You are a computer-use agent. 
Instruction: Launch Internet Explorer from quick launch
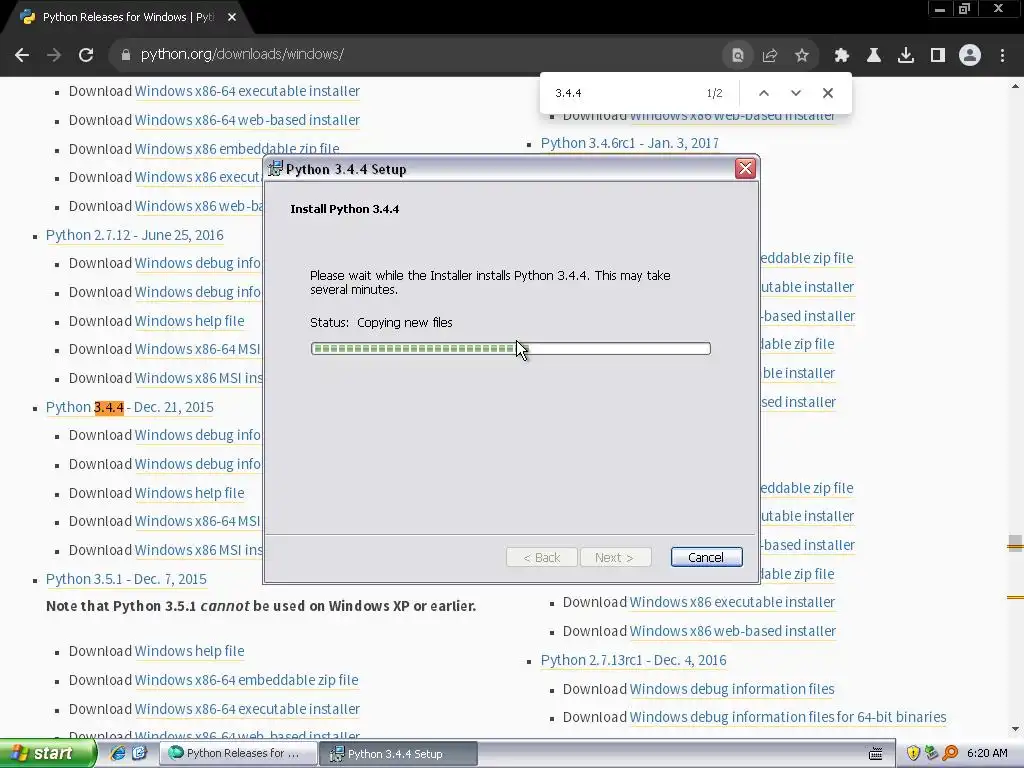tap(118, 753)
